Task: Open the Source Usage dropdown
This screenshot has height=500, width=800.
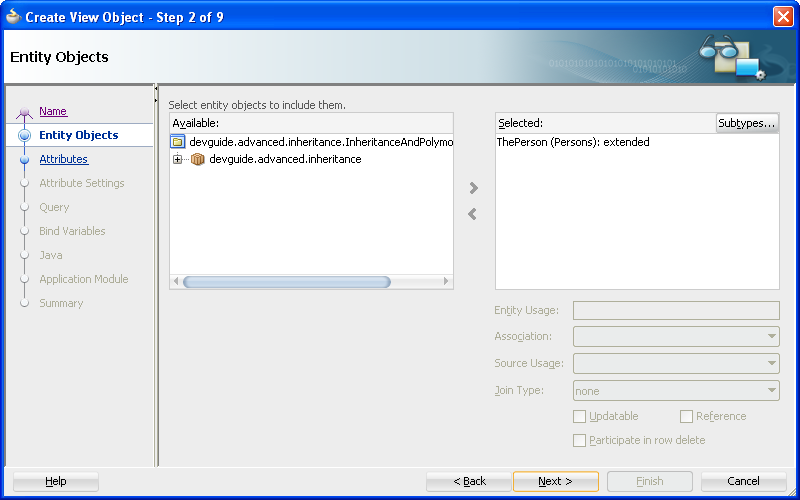Action: (x=770, y=363)
